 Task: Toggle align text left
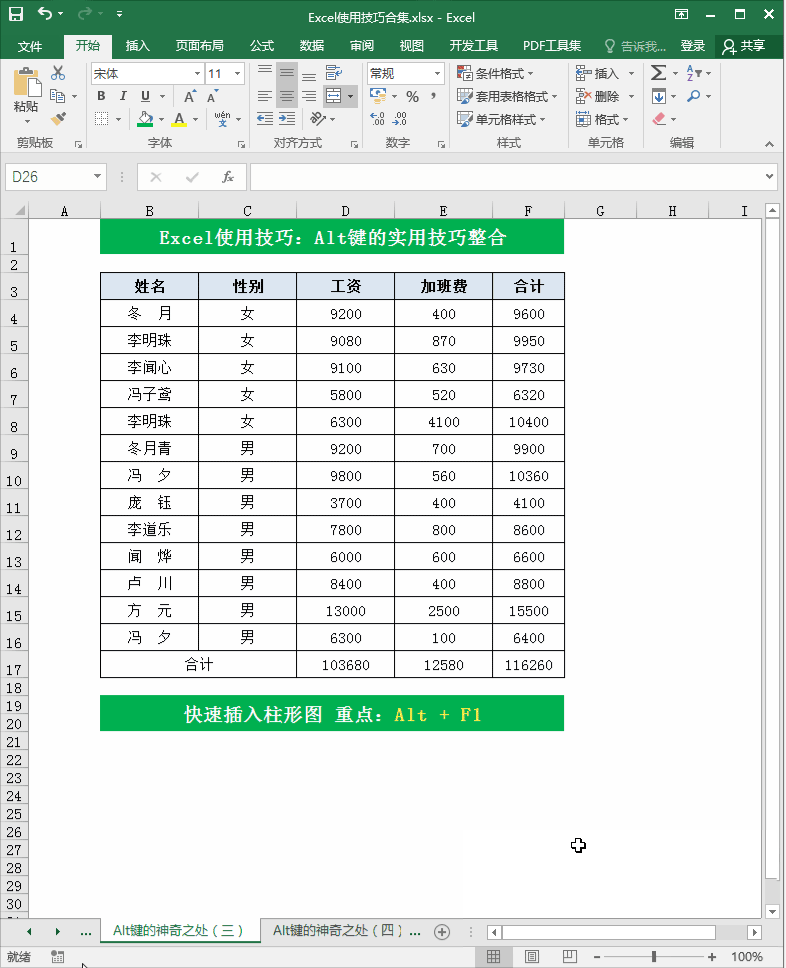pos(265,96)
